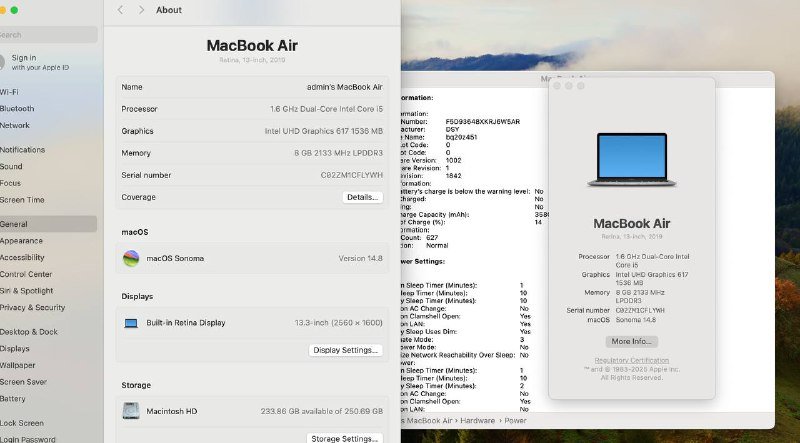Open Sound settings in sidebar
Screen dimensions: 800x443
pyautogui.click(x=11, y=167)
